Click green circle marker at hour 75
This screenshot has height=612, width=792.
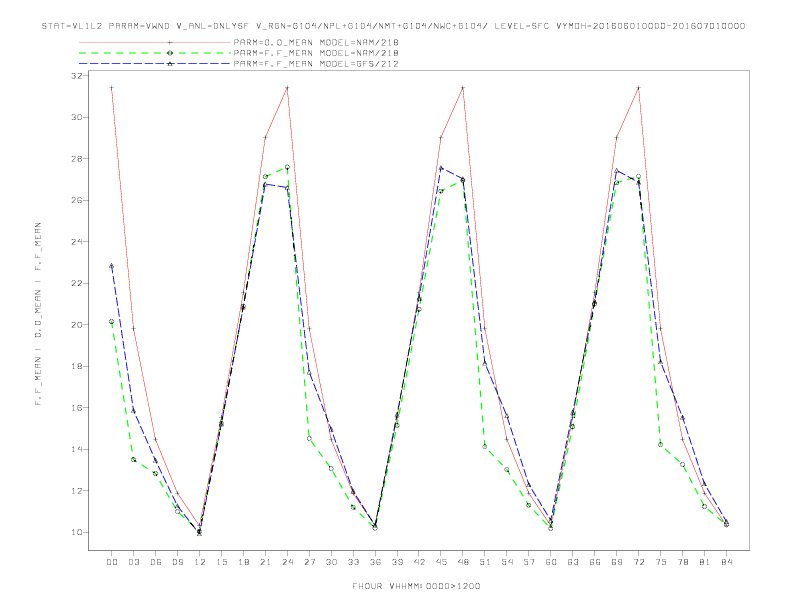[x=660, y=444]
